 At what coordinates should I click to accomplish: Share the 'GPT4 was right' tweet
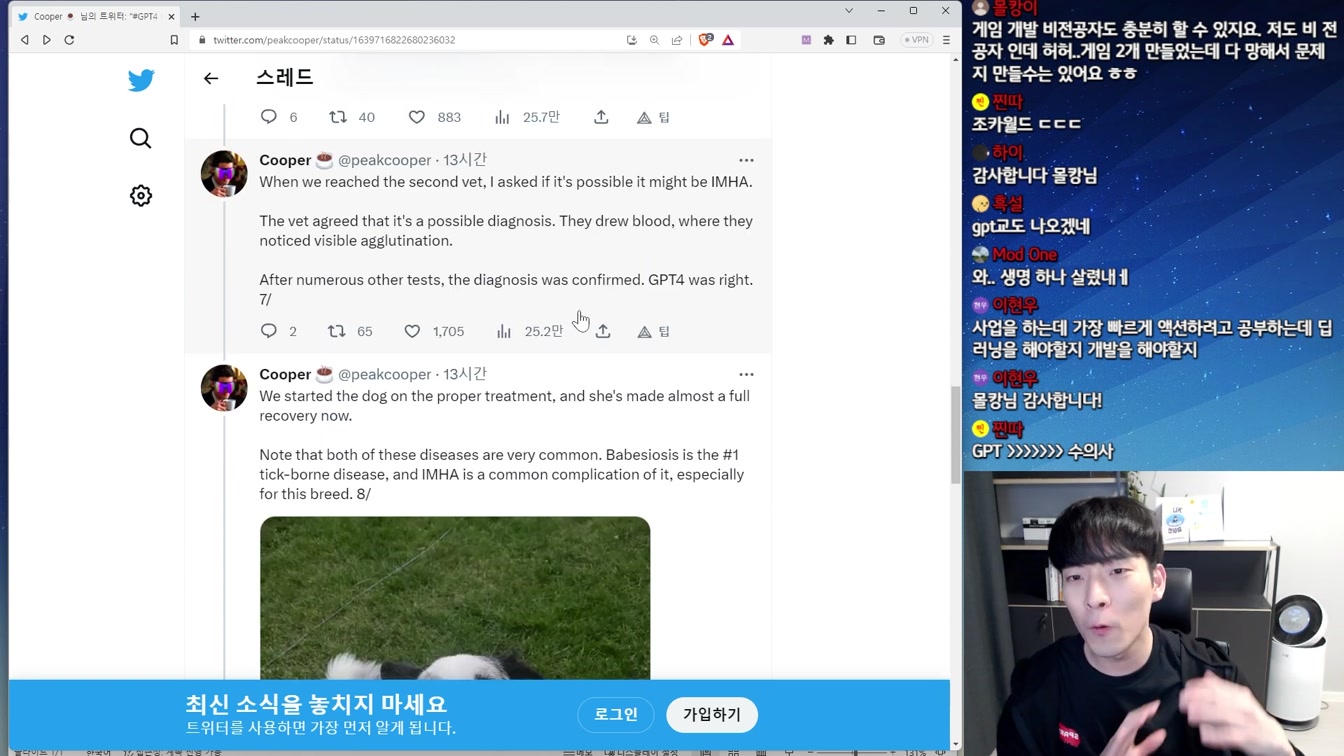pyautogui.click(x=603, y=331)
